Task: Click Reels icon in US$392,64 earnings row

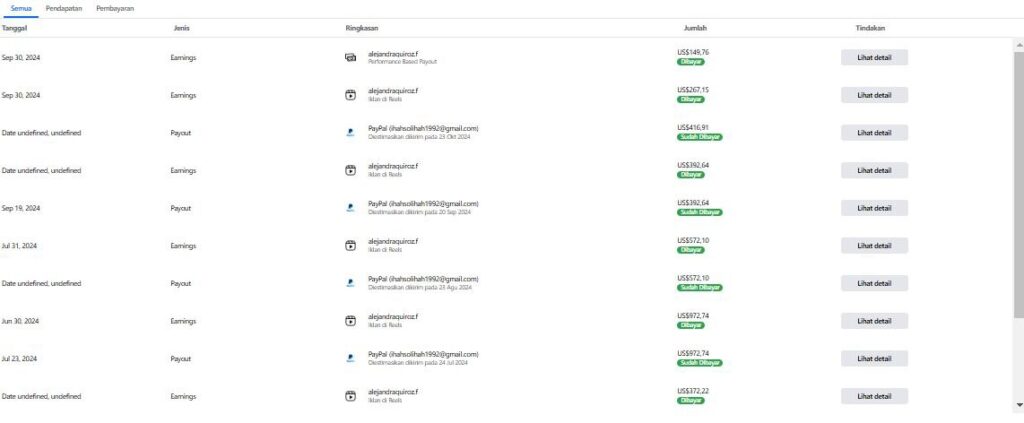Action: [351, 170]
